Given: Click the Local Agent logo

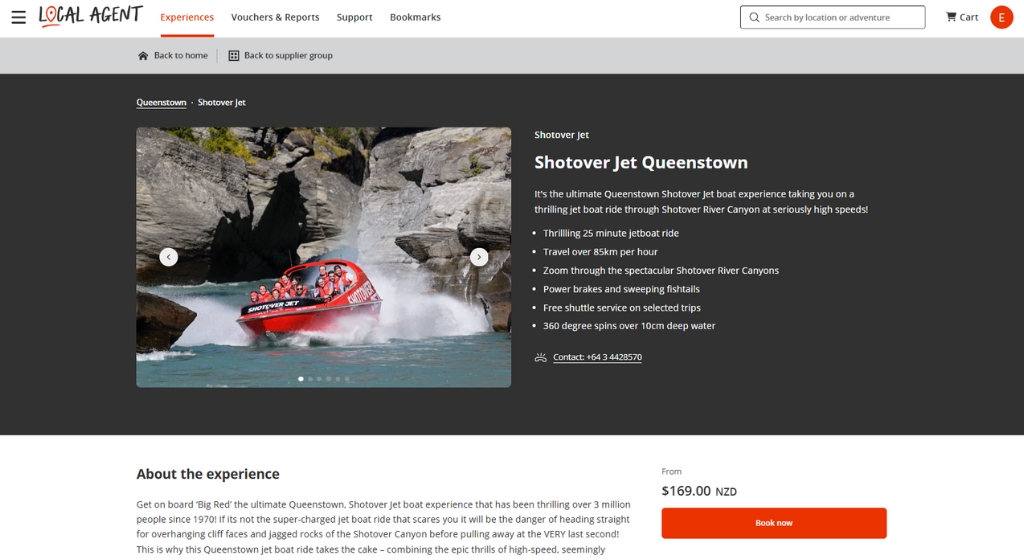Looking at the screenshot, I should (x=90, y=16).
